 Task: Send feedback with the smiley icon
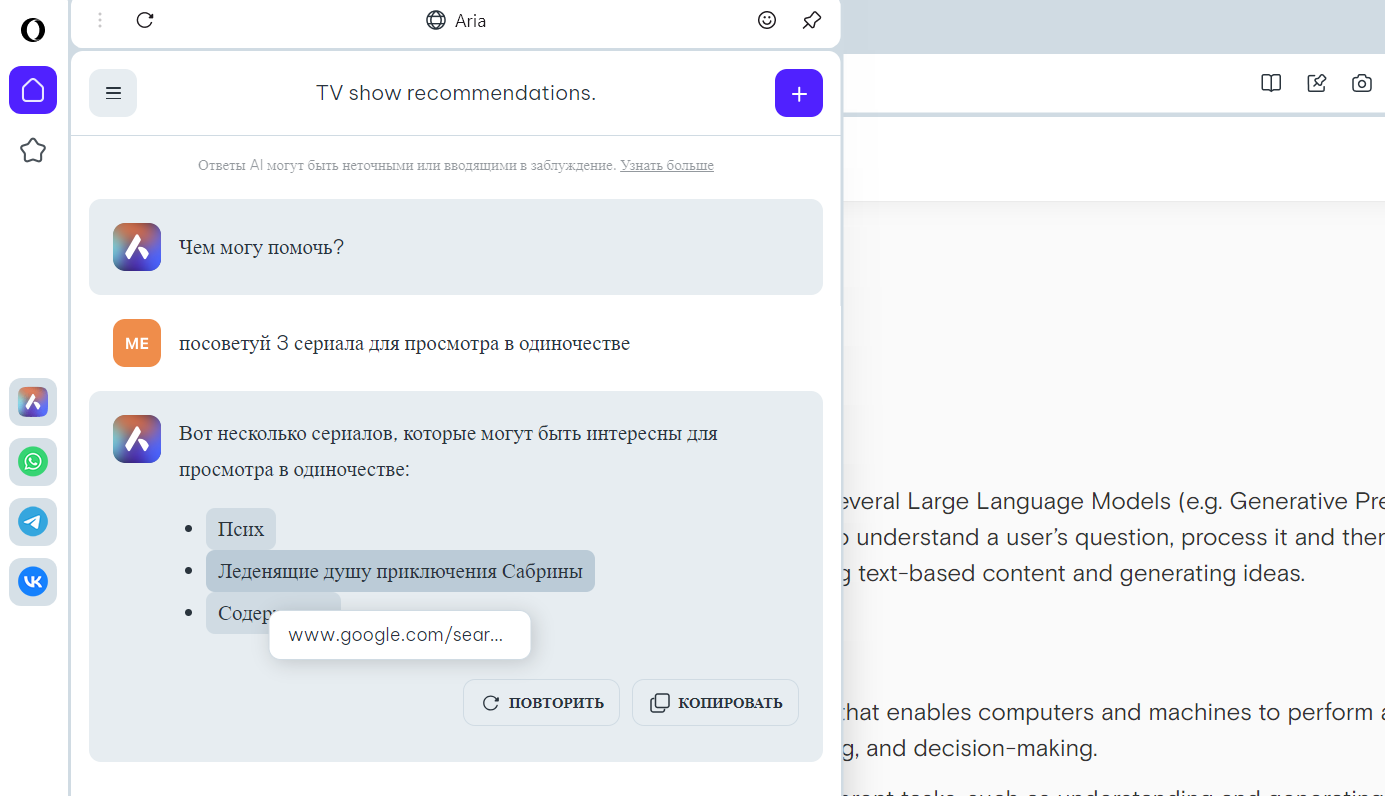pos(767,20)
